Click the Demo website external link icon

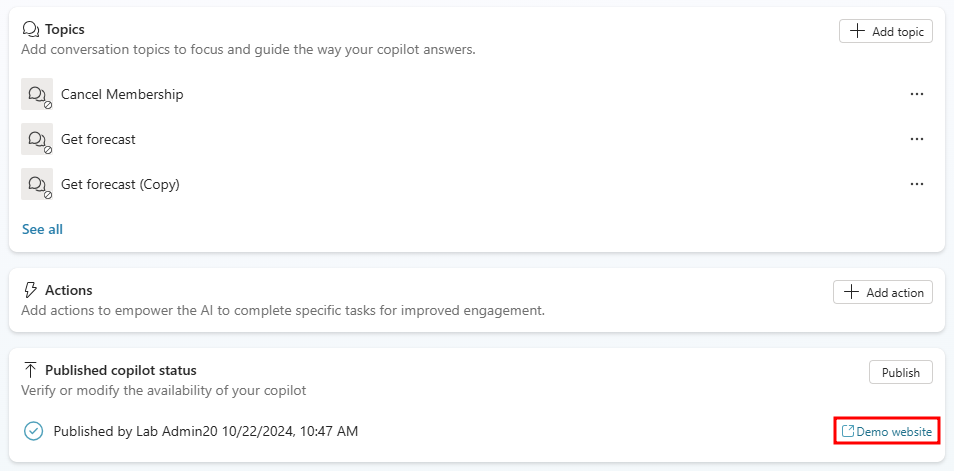[848, 432]
